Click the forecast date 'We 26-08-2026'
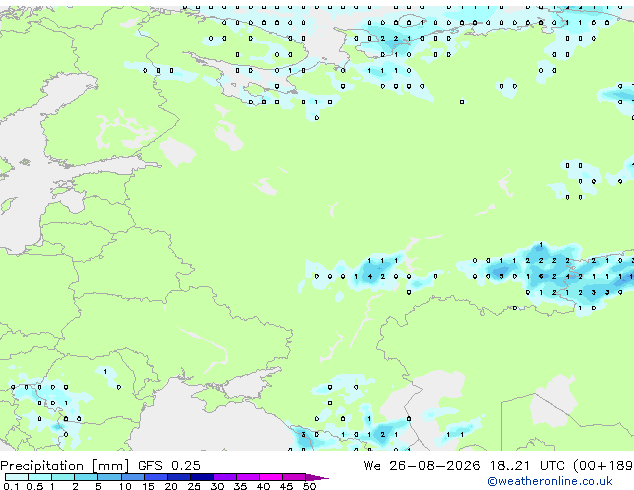634x490 pixels. (422, 465)
